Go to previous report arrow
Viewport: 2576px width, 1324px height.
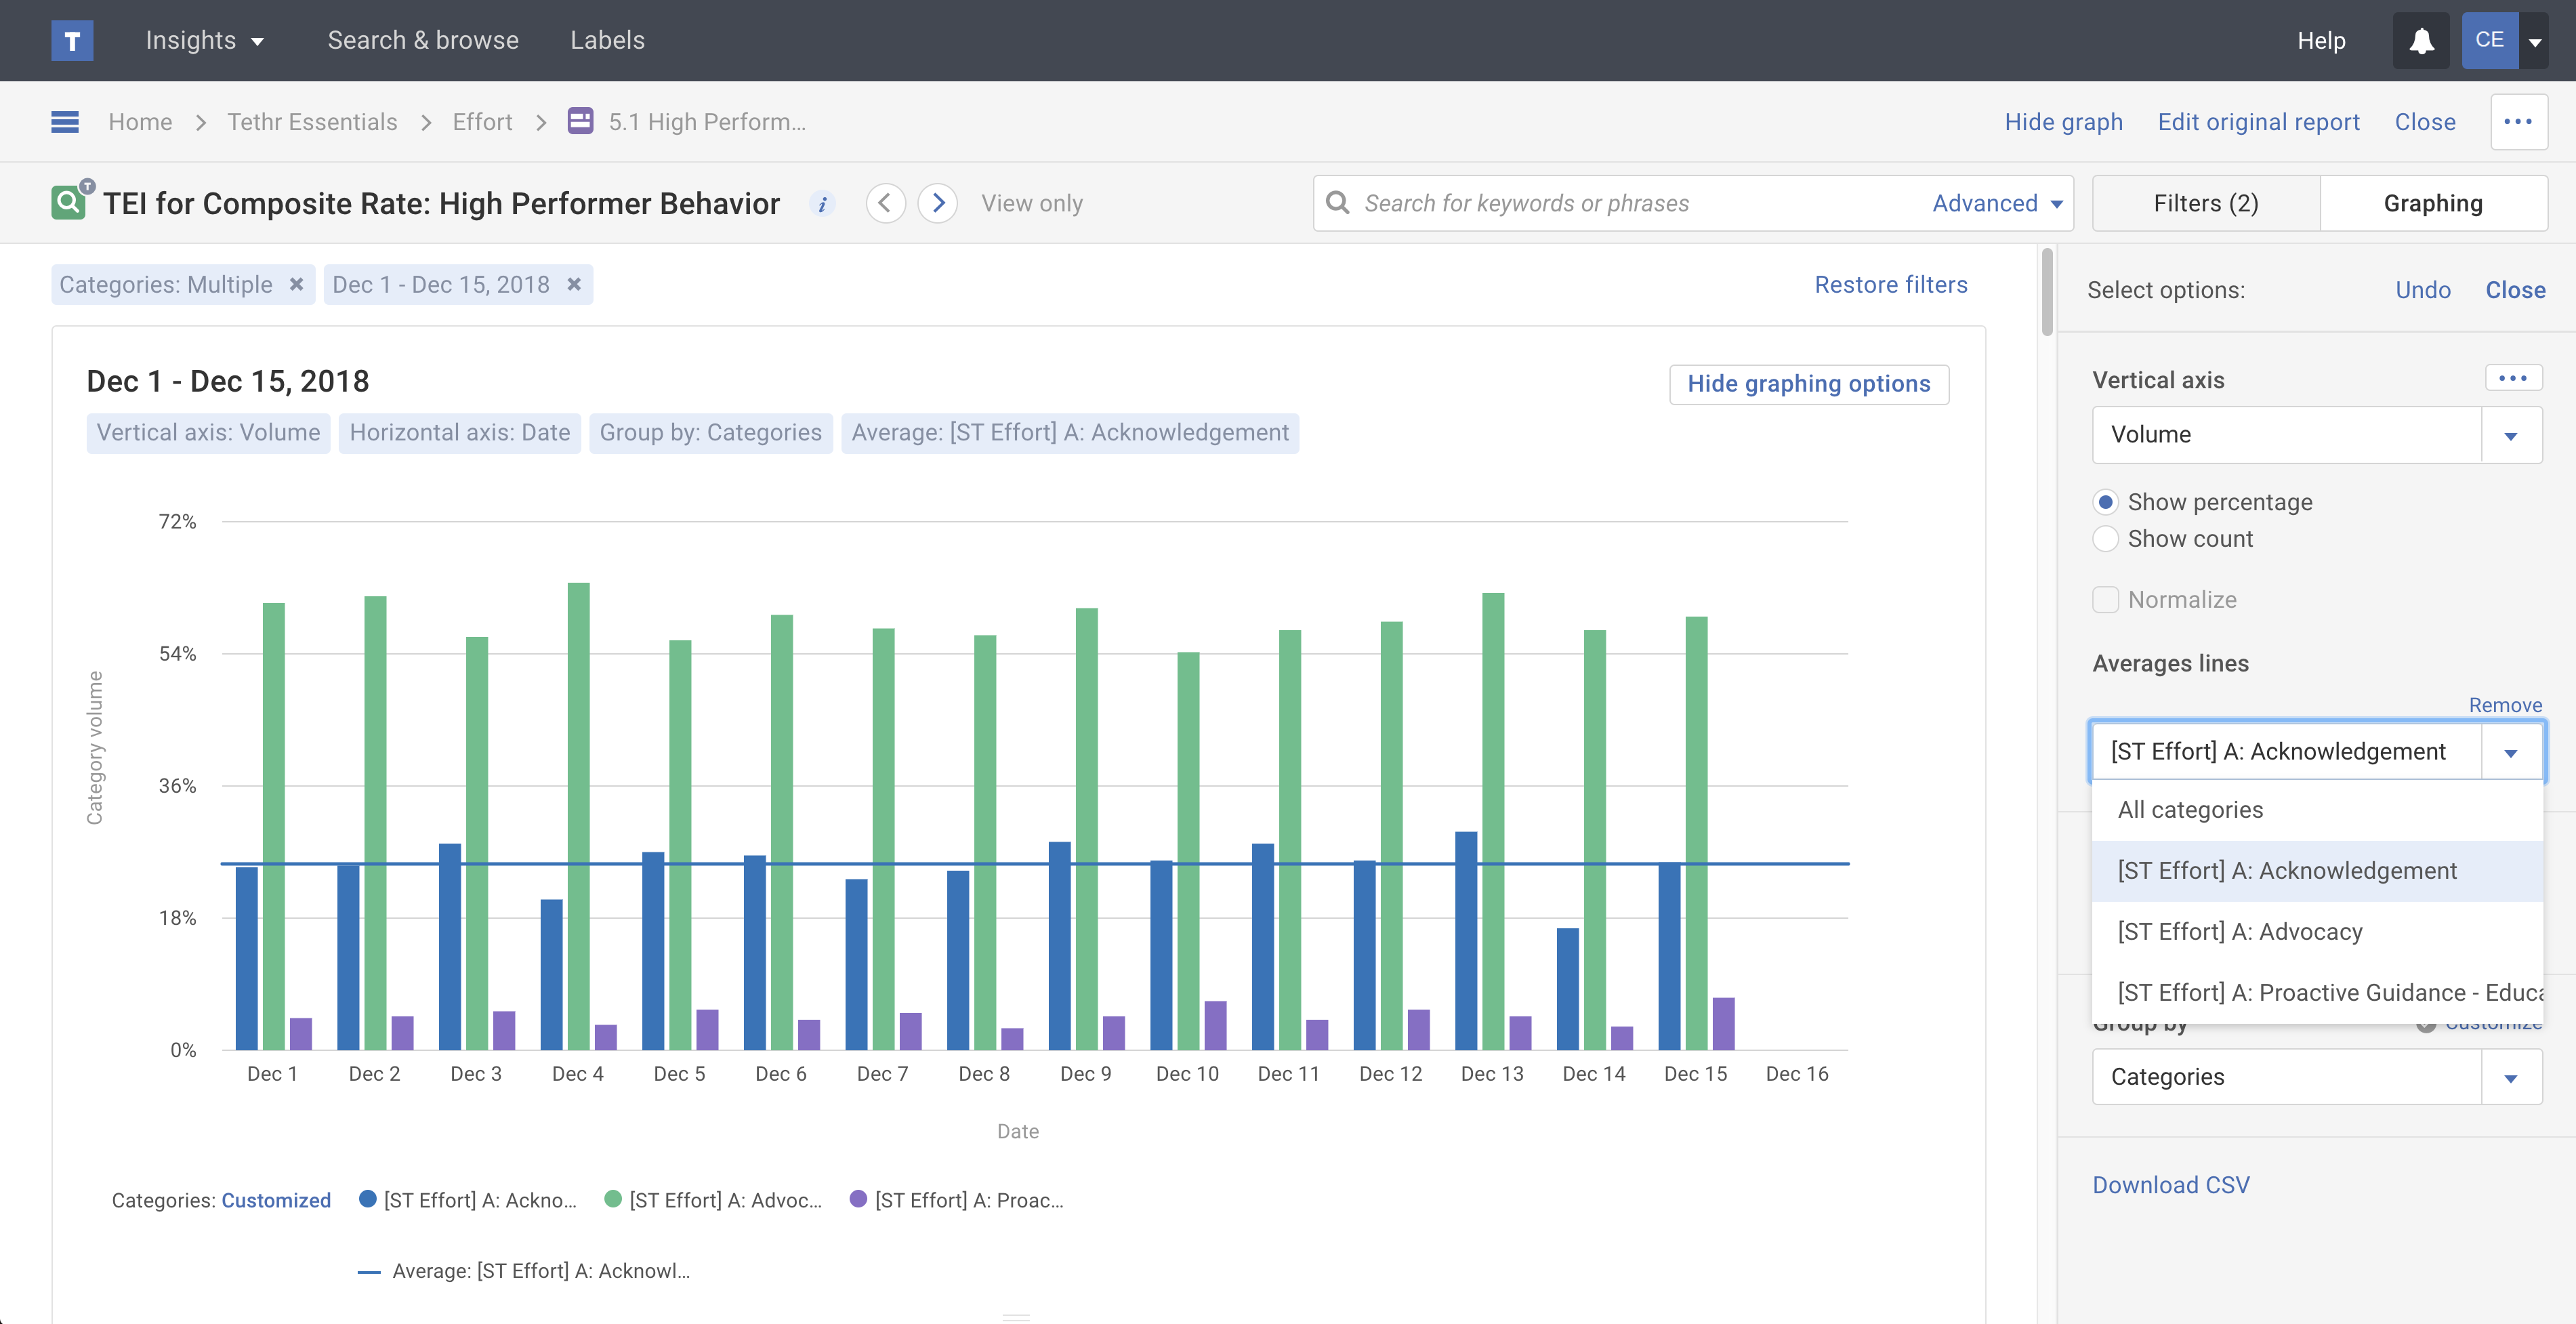pos(884,204)
